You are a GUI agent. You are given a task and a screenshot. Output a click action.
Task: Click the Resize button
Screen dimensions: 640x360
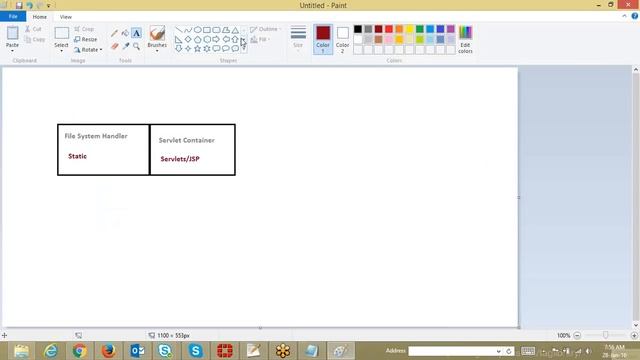pyautogui.click(x=86, y=40)
